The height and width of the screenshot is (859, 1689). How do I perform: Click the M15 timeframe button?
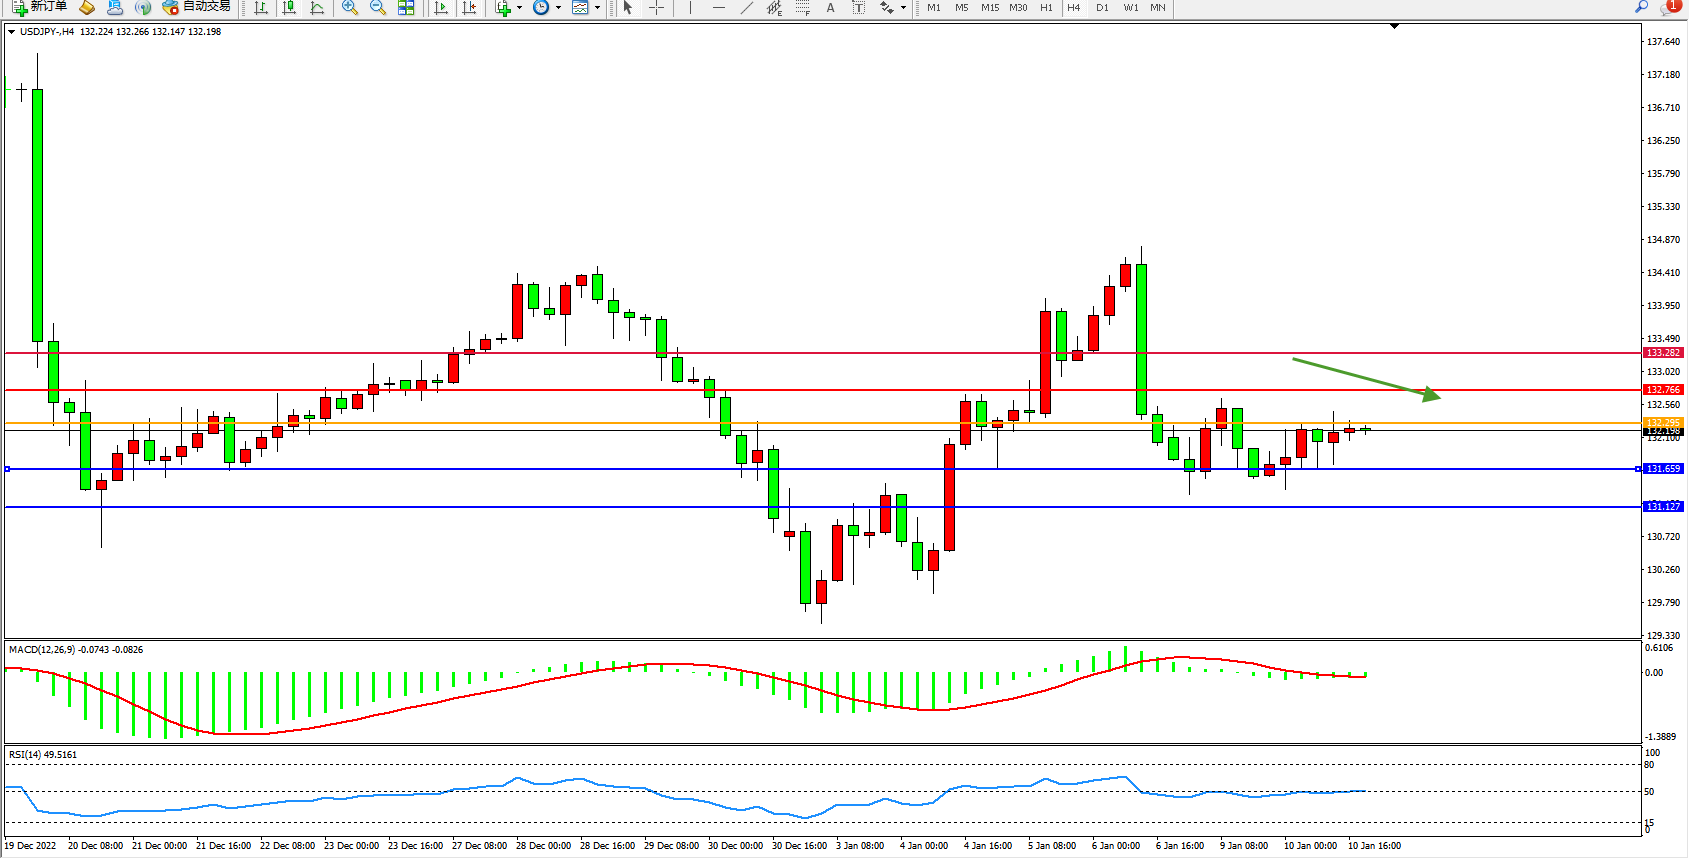[x=990, y=7]
